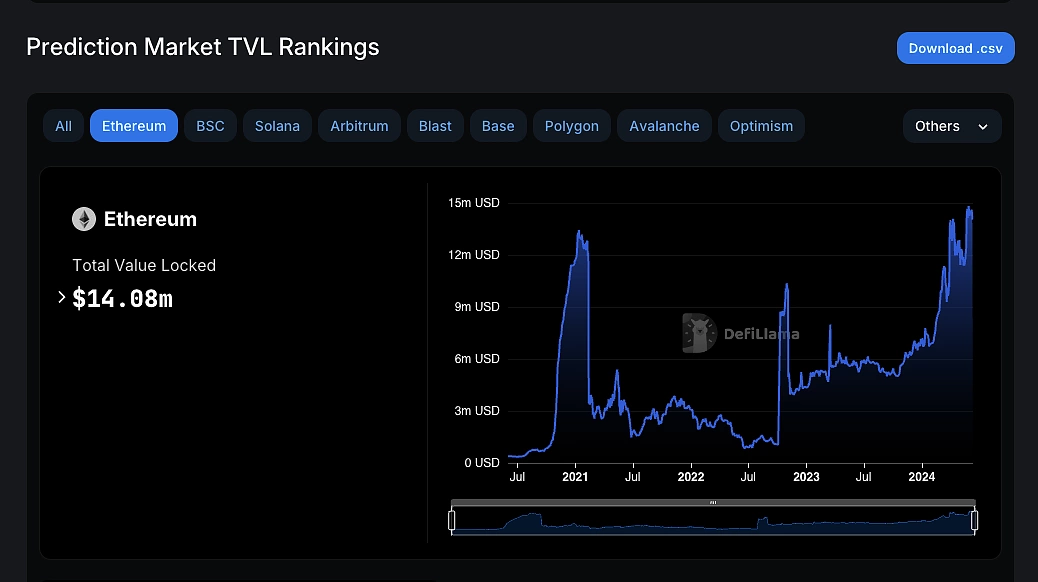
Task: Show Polygon chain rankings
Action: point(572,126)
